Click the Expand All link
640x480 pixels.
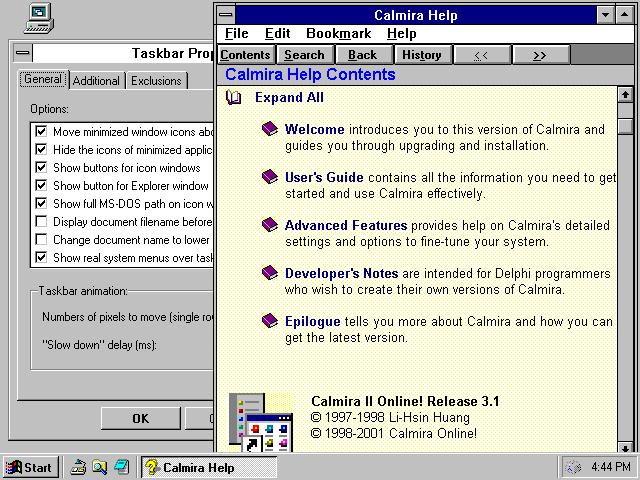[x=289, y=98]
